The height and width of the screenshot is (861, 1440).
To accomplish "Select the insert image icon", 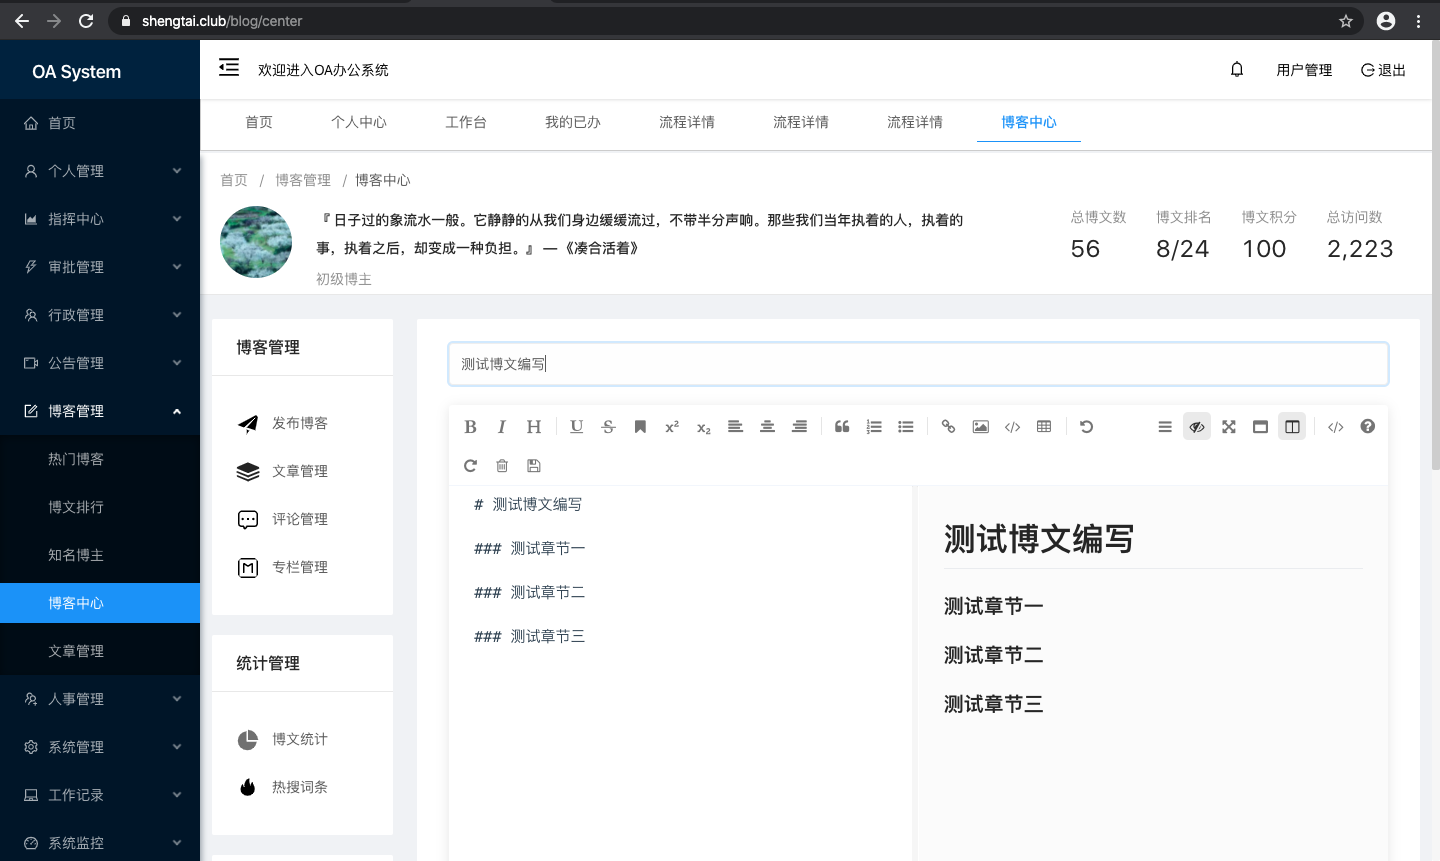I will [x=980, y=426].
